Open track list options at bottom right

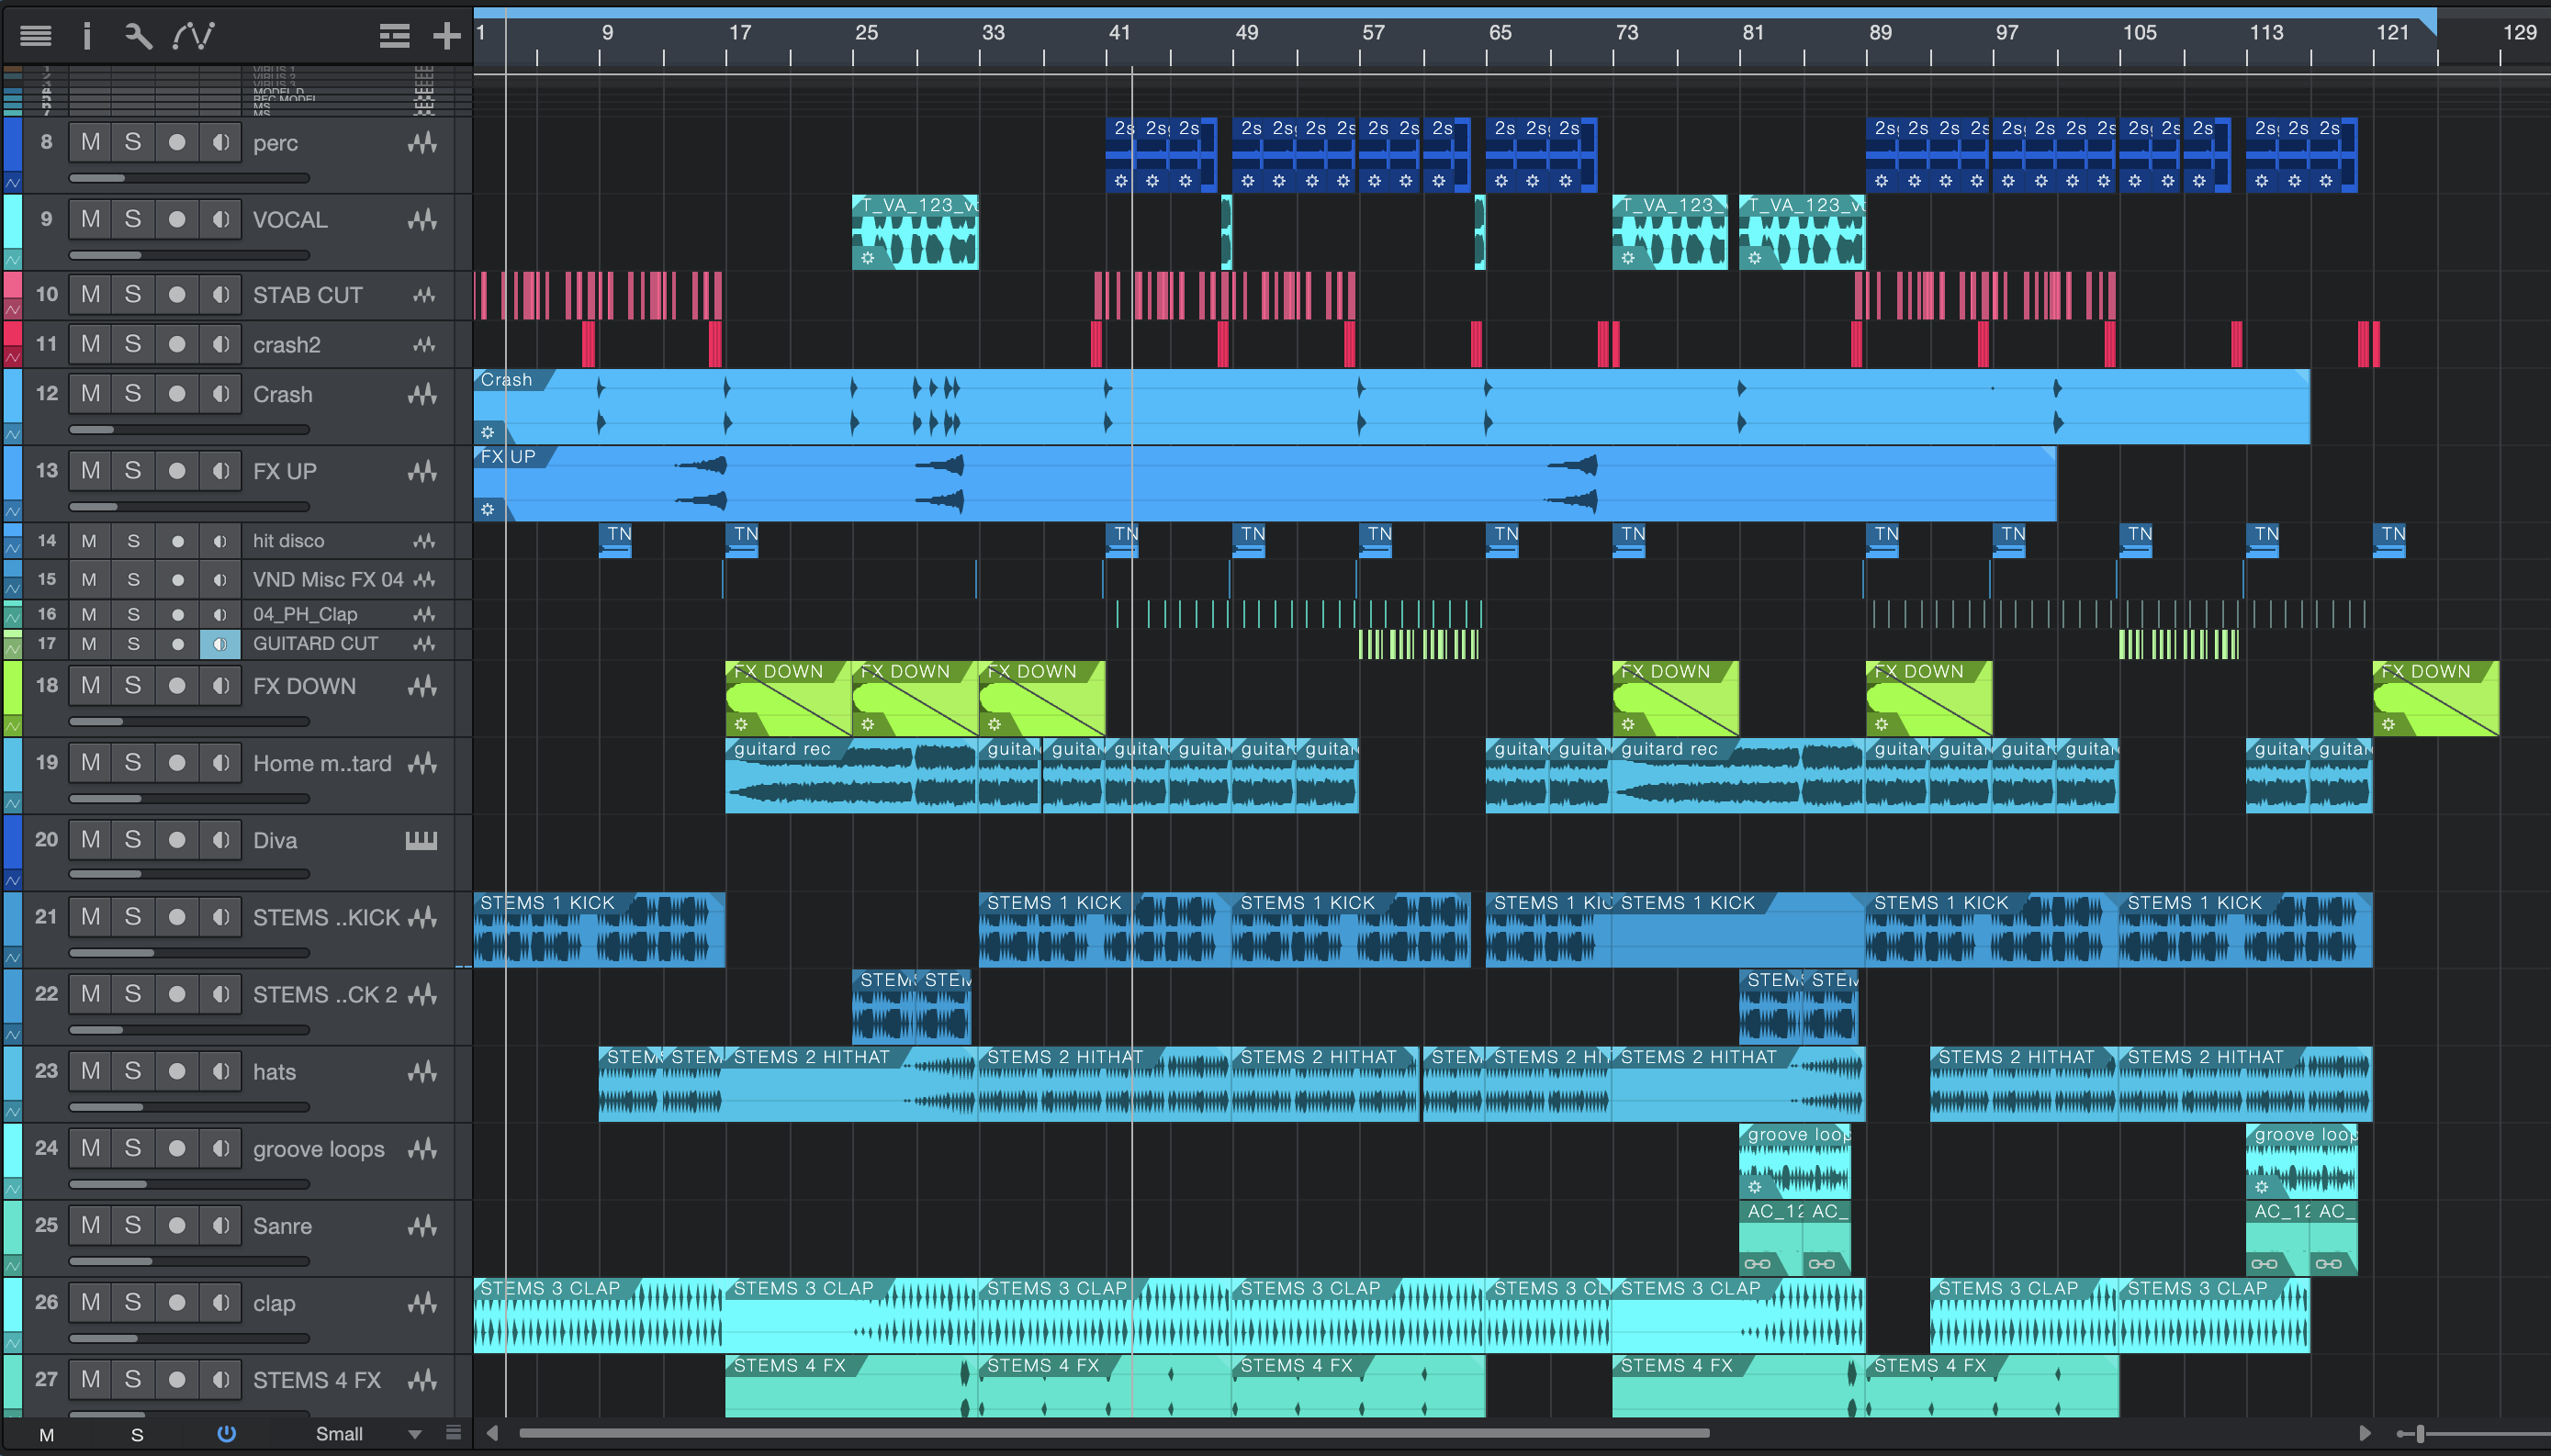453,1432
